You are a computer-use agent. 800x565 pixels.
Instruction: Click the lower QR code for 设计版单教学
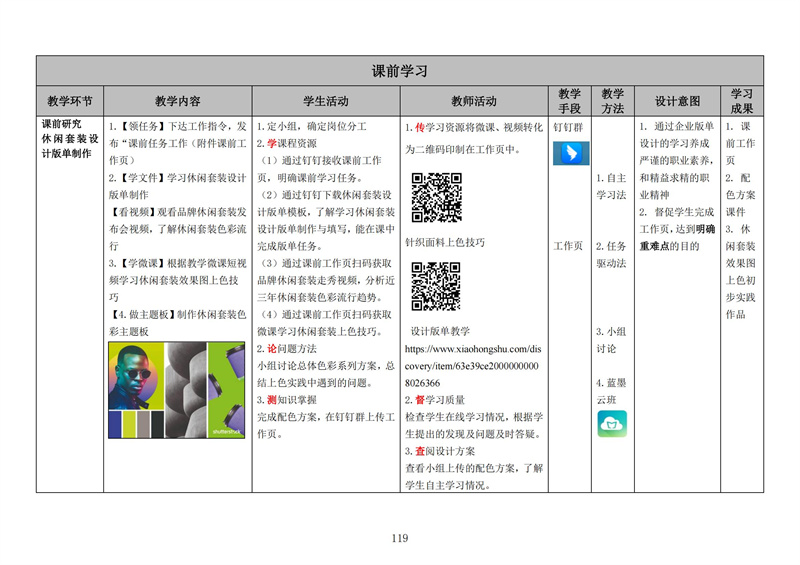pos(436,286)
